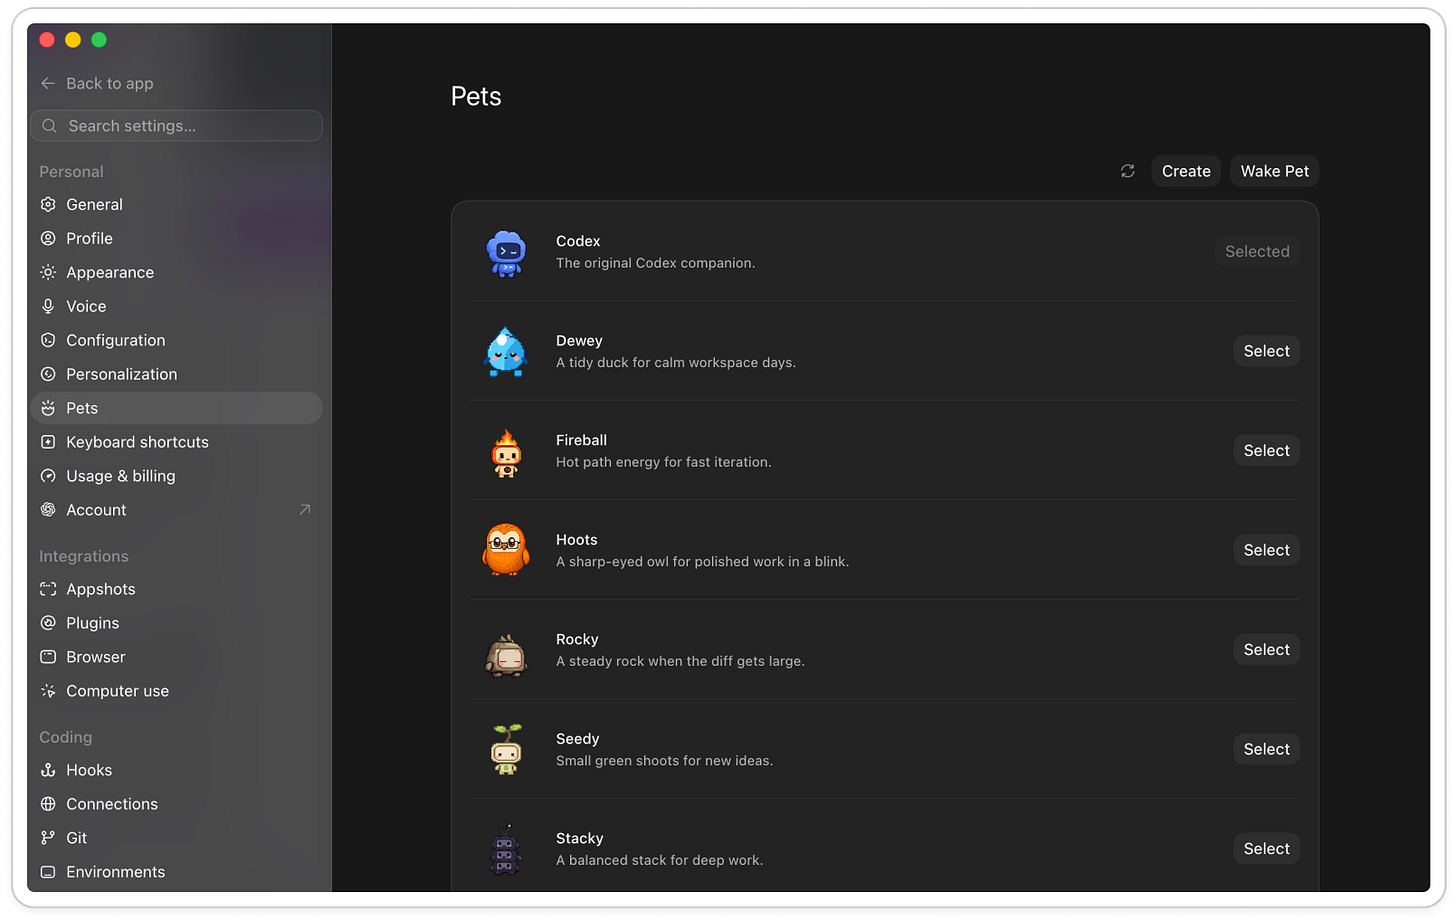Click text 'A steady rock when the diff gets large.'
The height and width of the screenshot is (918, 1456).
[x=680, y=661]
